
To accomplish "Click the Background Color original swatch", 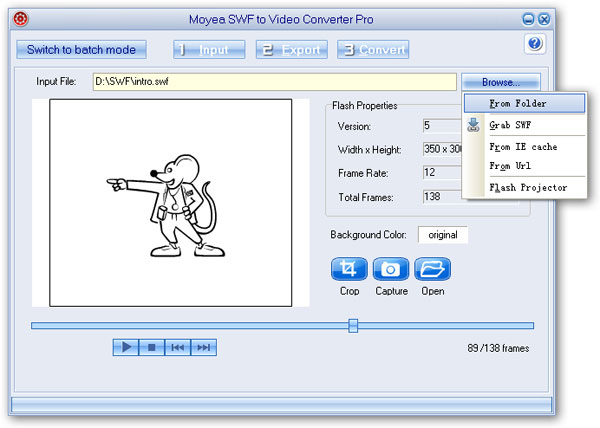I will pos(443,234).
